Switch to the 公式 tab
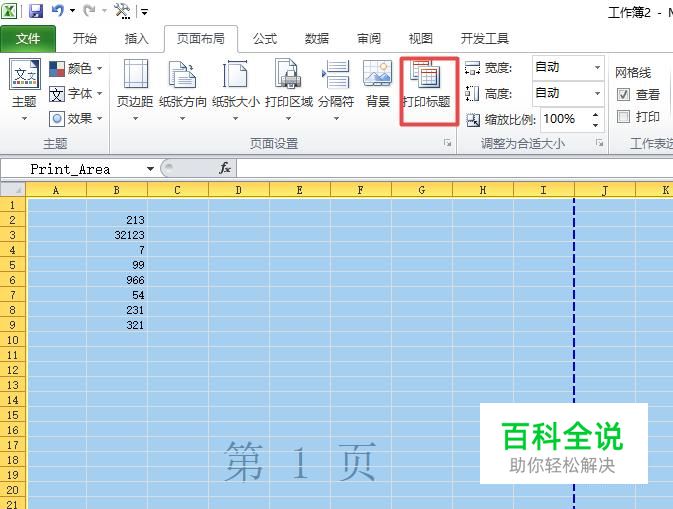This screenshot has height=509, width=673. coord(265,39)
